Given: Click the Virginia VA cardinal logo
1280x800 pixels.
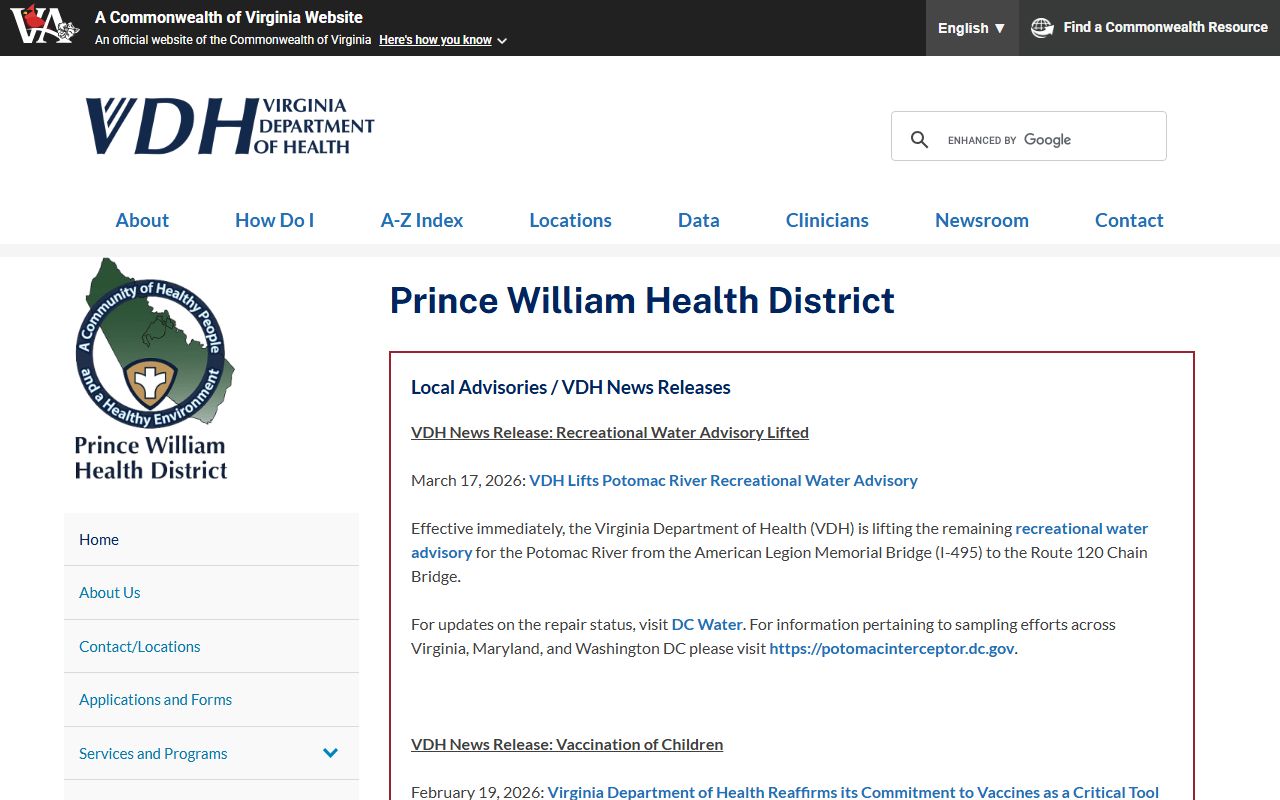Looking at the screenshot, I should tap(44, 25).
